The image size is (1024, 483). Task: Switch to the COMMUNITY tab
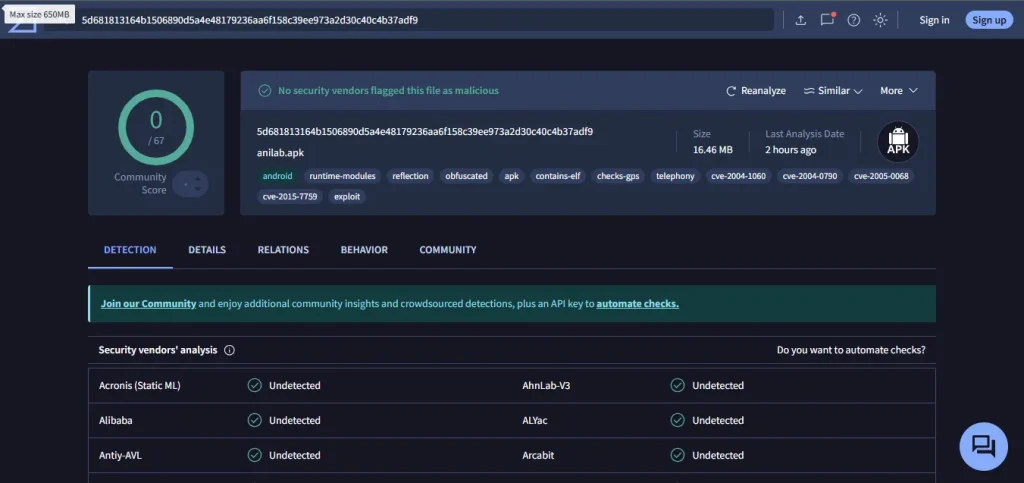point(447,250)
